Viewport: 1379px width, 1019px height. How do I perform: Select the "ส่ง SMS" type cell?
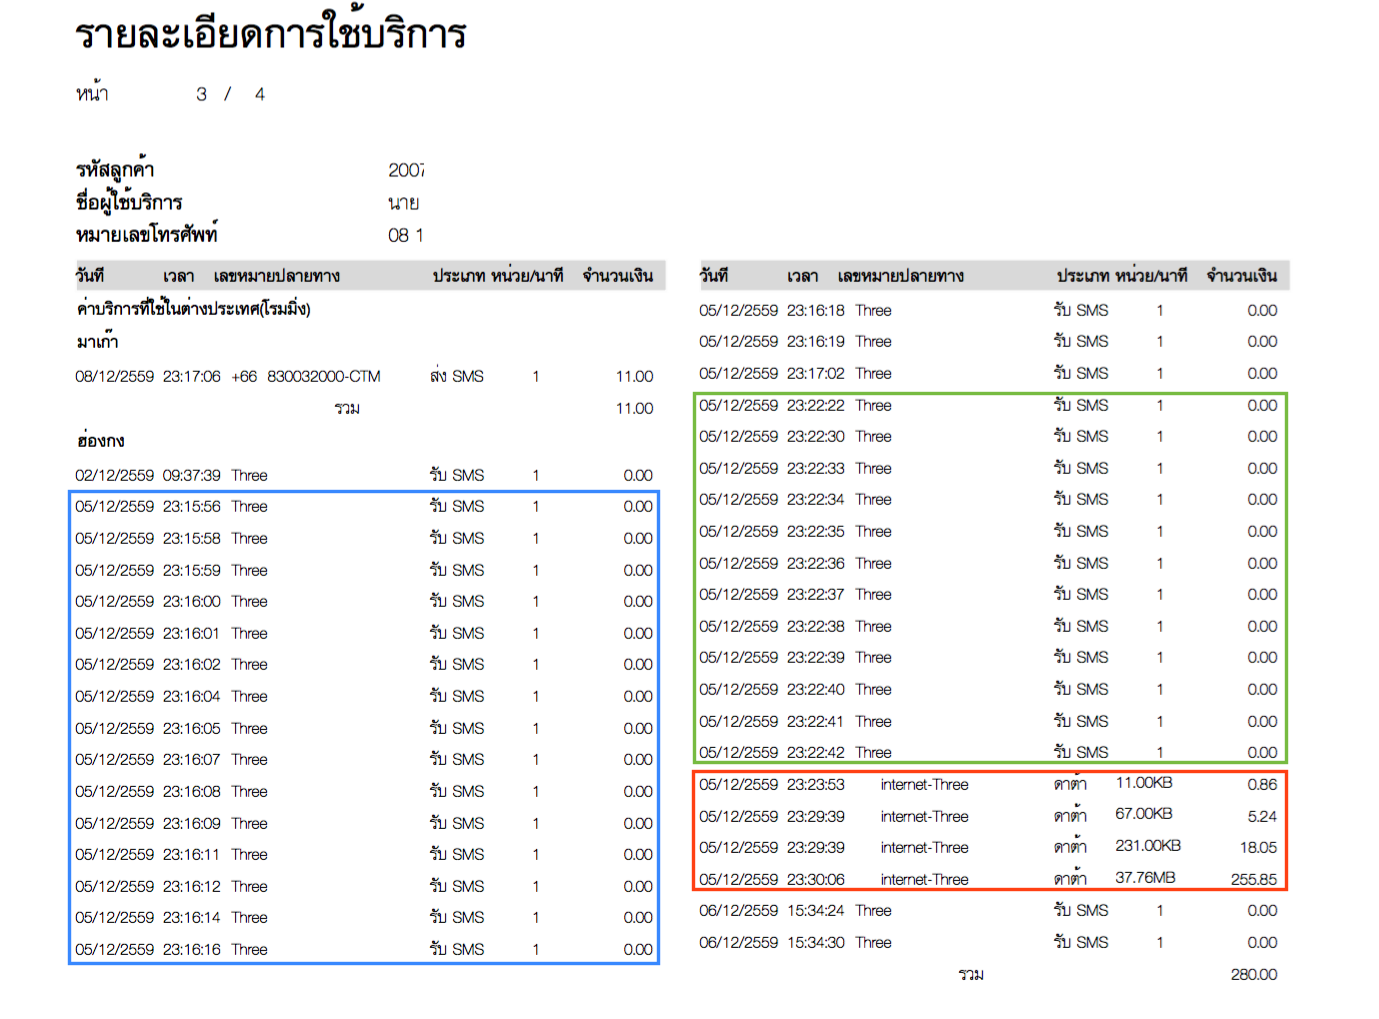click(457, 377)
